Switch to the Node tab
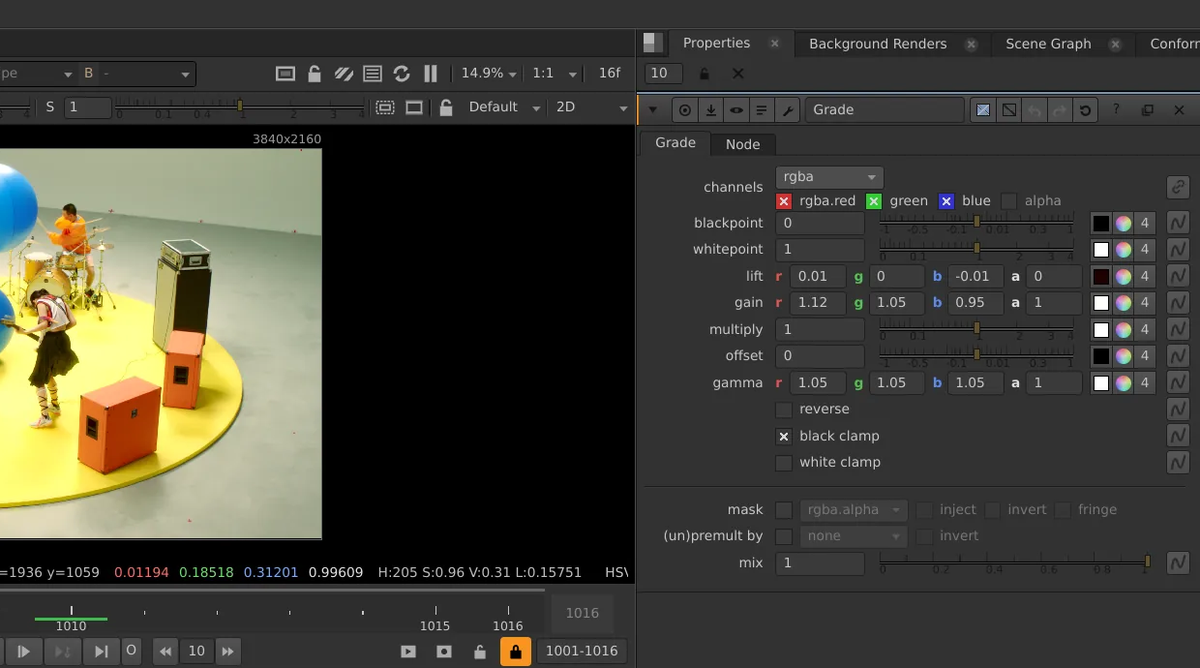This screenshot has width=1200, height=668. click(743, 144)
